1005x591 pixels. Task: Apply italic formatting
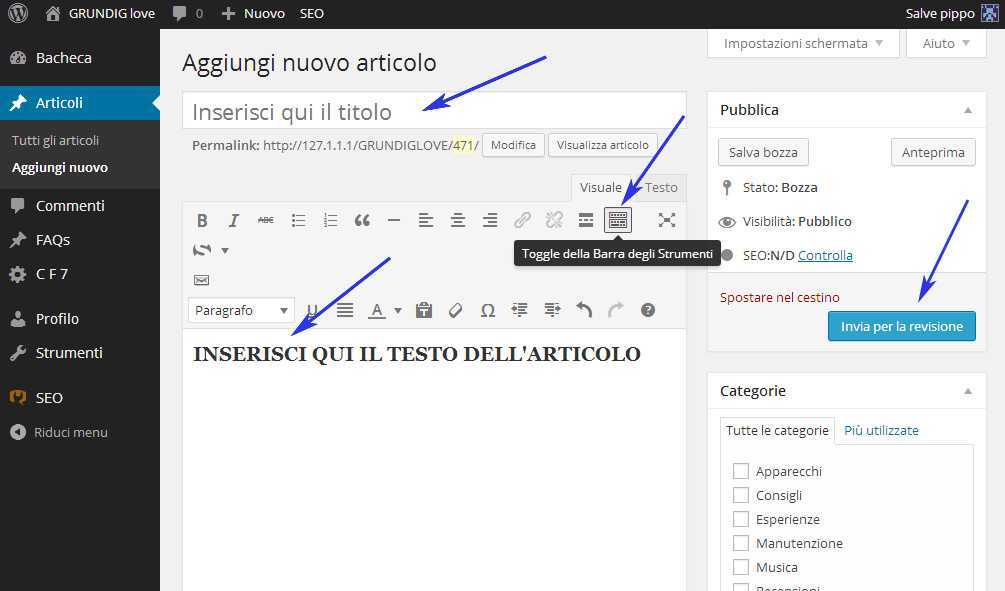coord(234,221)
